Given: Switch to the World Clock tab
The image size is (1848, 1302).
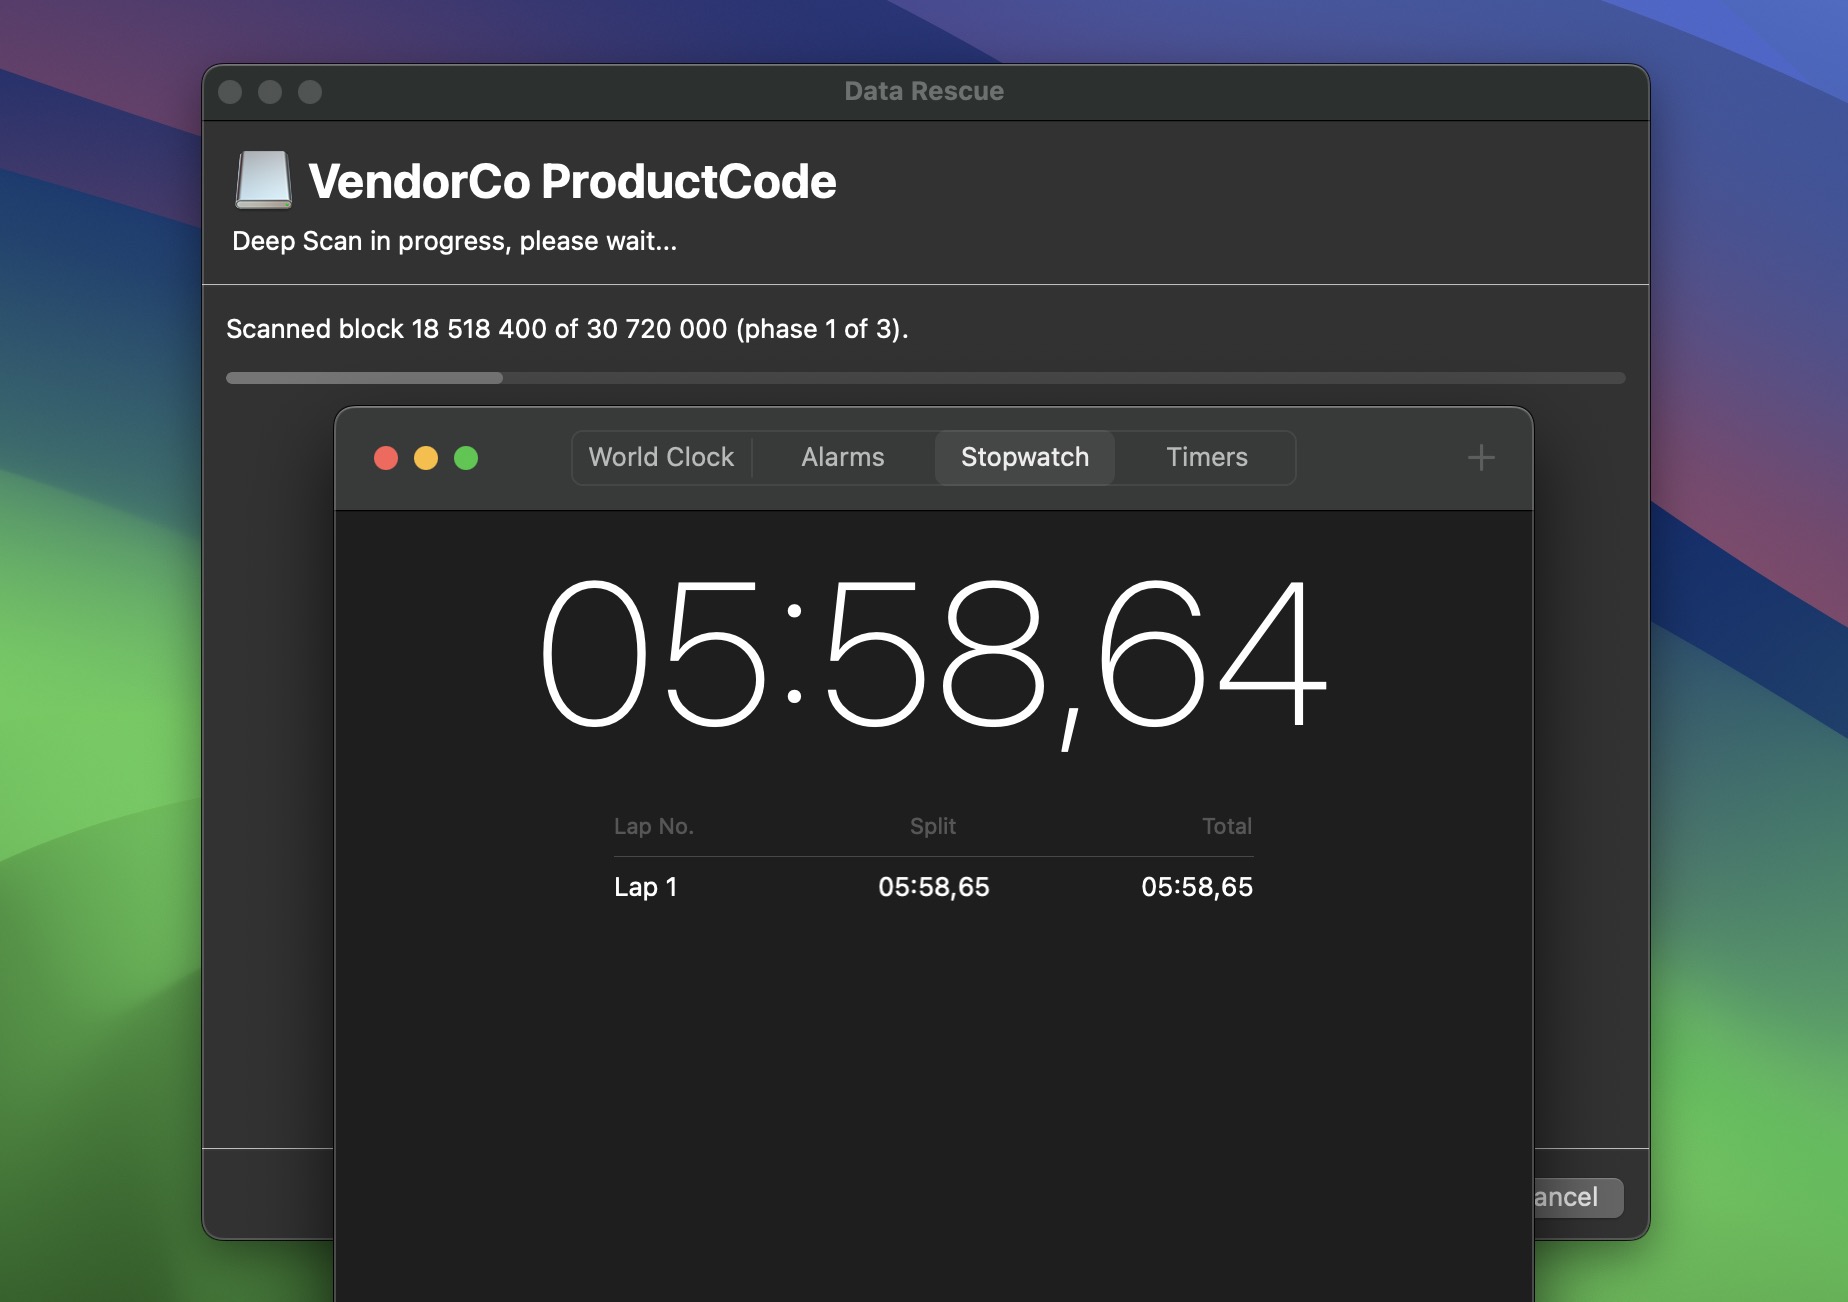Looking at the screenshot, I should 661,457.
